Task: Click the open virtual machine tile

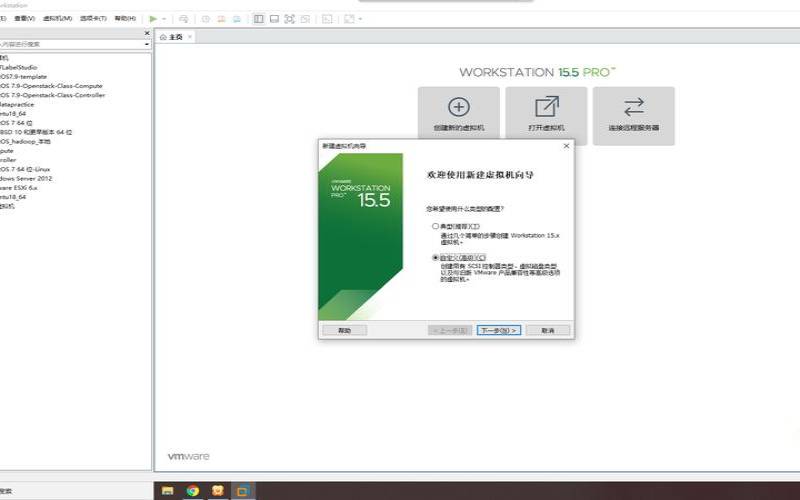Action: click(546, 115)
